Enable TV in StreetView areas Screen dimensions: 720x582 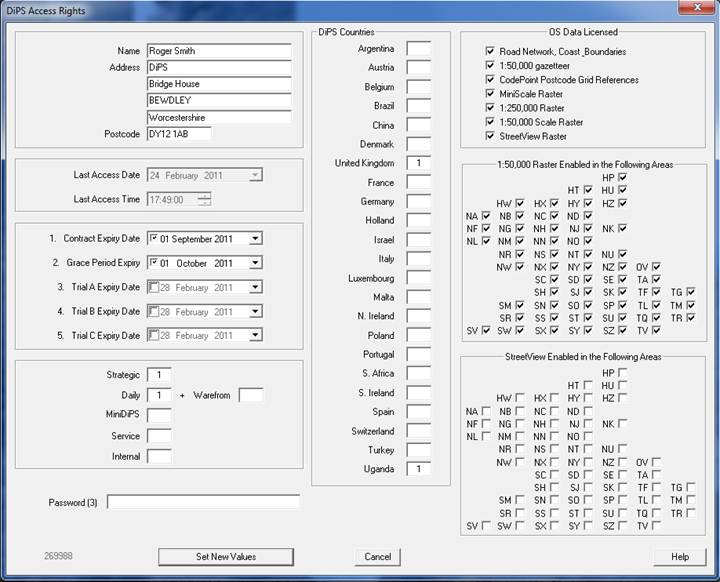click(657, 525)
